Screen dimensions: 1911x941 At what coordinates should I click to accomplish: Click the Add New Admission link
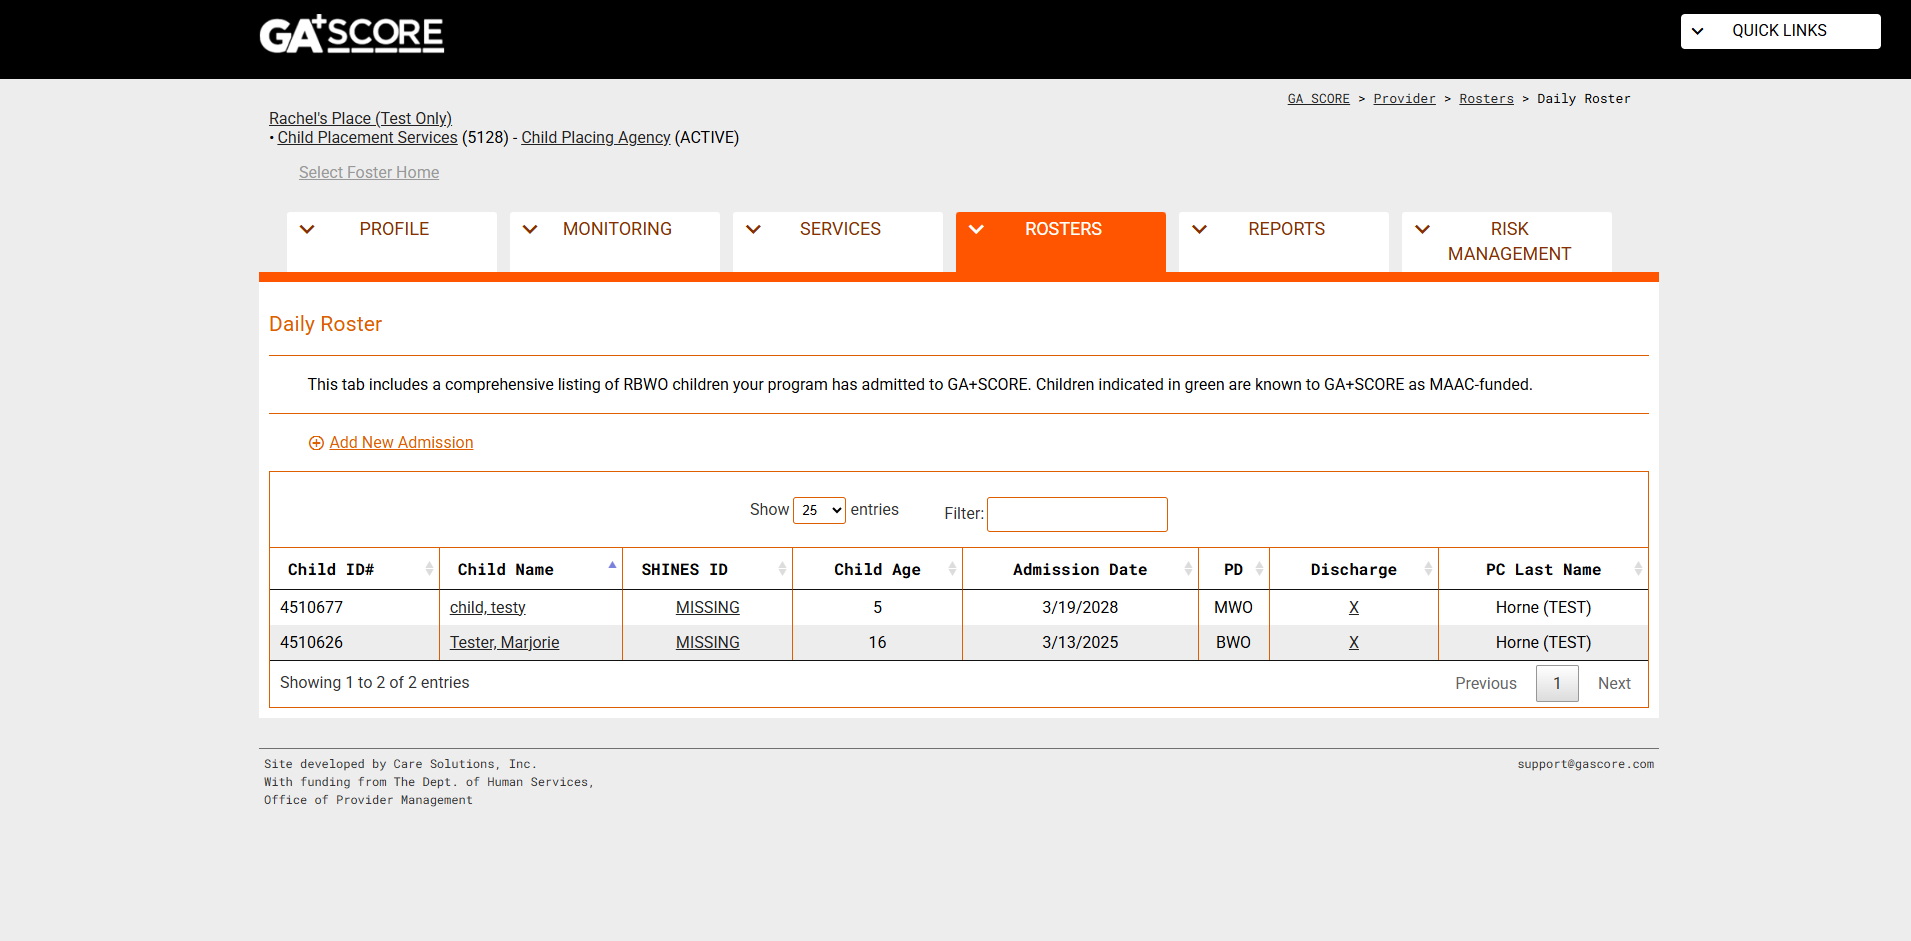(x=401, y=443)
